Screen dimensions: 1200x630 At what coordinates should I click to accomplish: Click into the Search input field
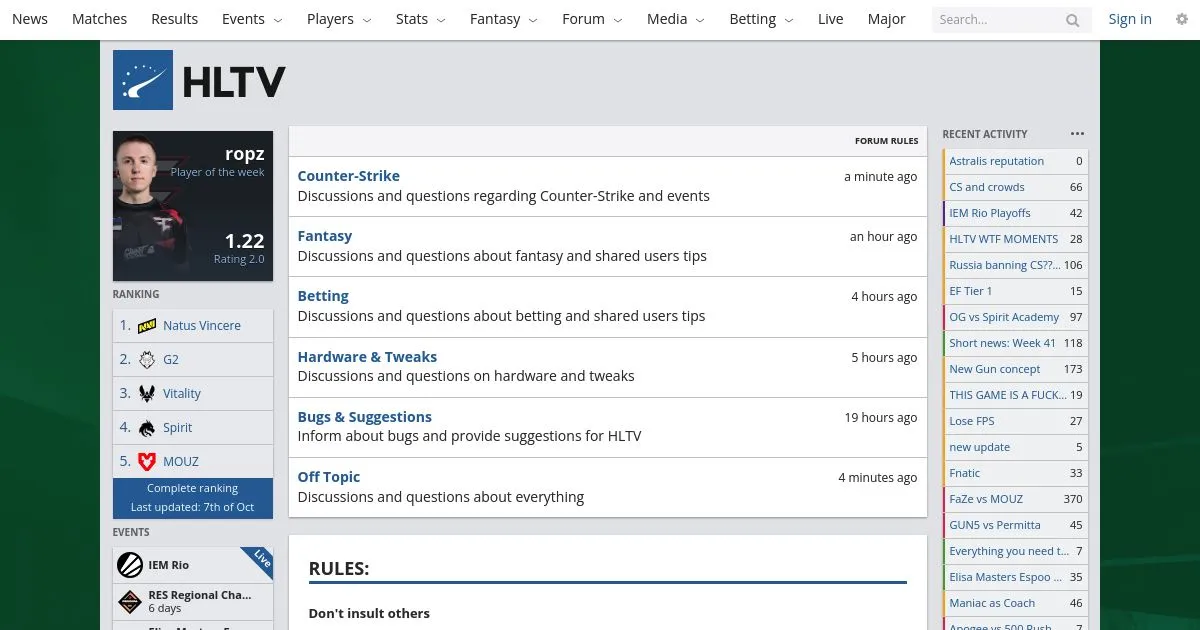1000,20
